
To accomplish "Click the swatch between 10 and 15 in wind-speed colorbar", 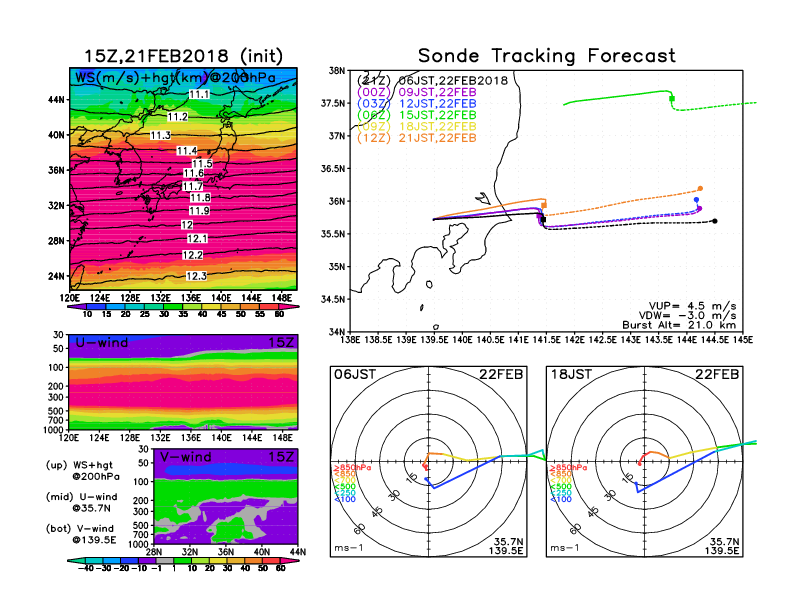I will [x=96, y=306].
